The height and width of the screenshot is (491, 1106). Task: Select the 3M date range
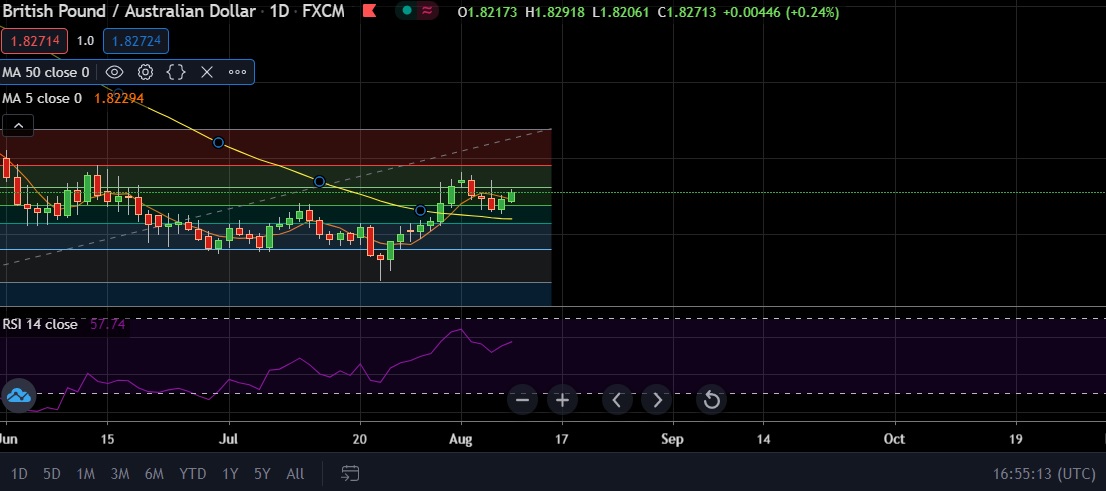tap(120, 473)
